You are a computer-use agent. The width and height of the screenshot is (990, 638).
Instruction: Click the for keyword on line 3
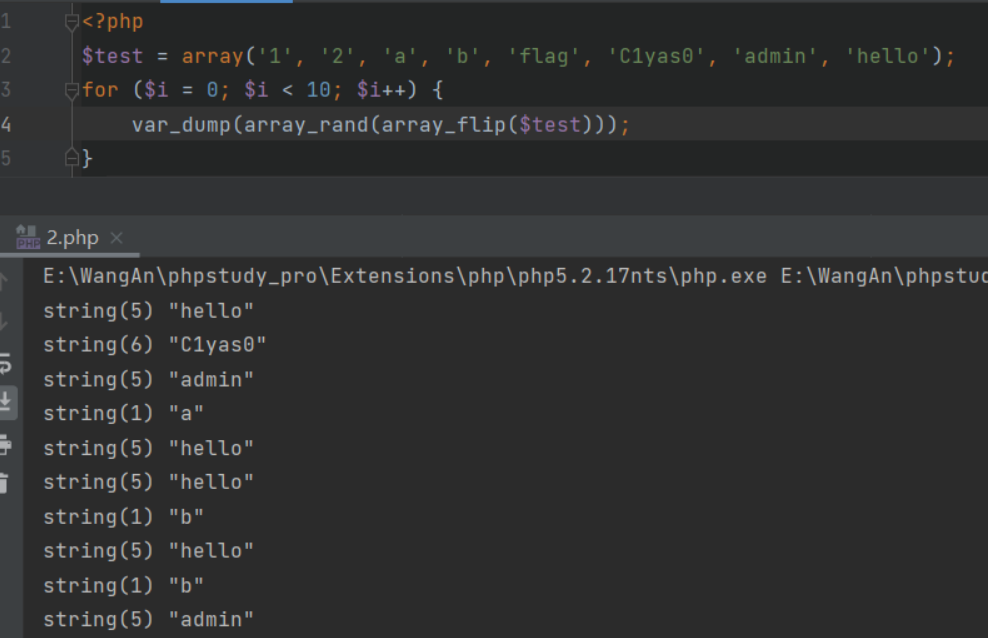coord(100,90)
